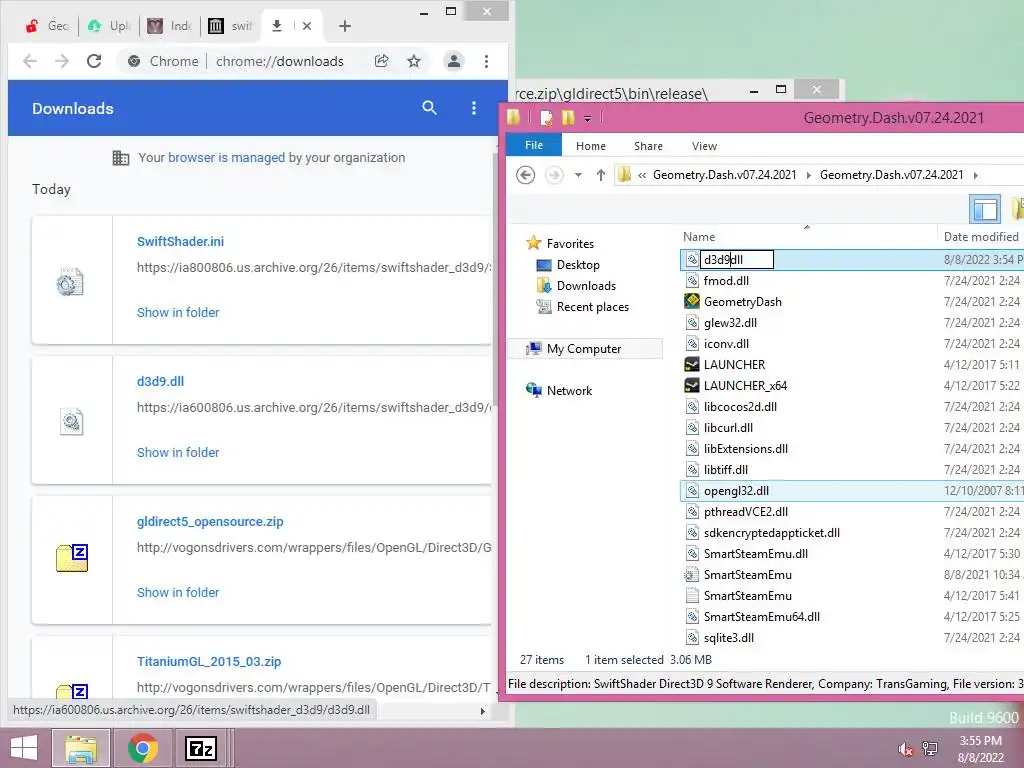Screen dimensions: 1024x768
Task: Show d3d9.dll in folder
Action: point(178,453)
